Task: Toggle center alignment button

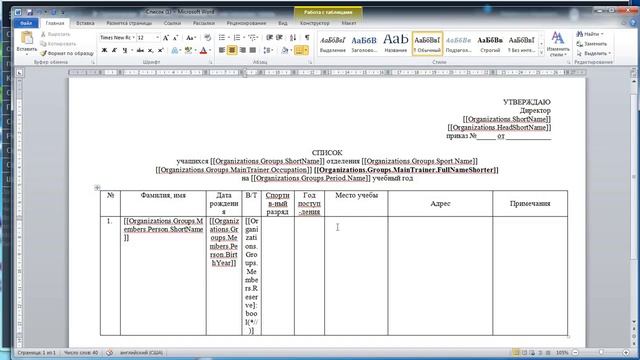Action: pyautogui.click(x=232, y=50)
